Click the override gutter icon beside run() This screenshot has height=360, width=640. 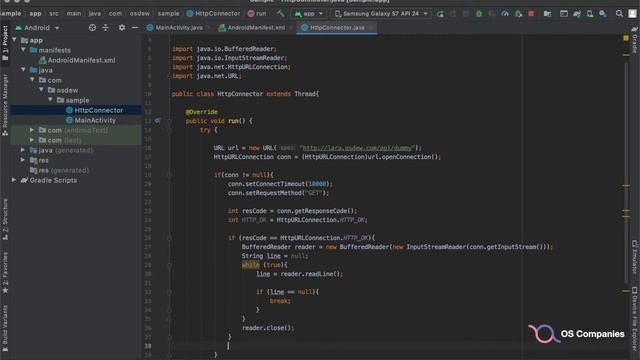158,121
